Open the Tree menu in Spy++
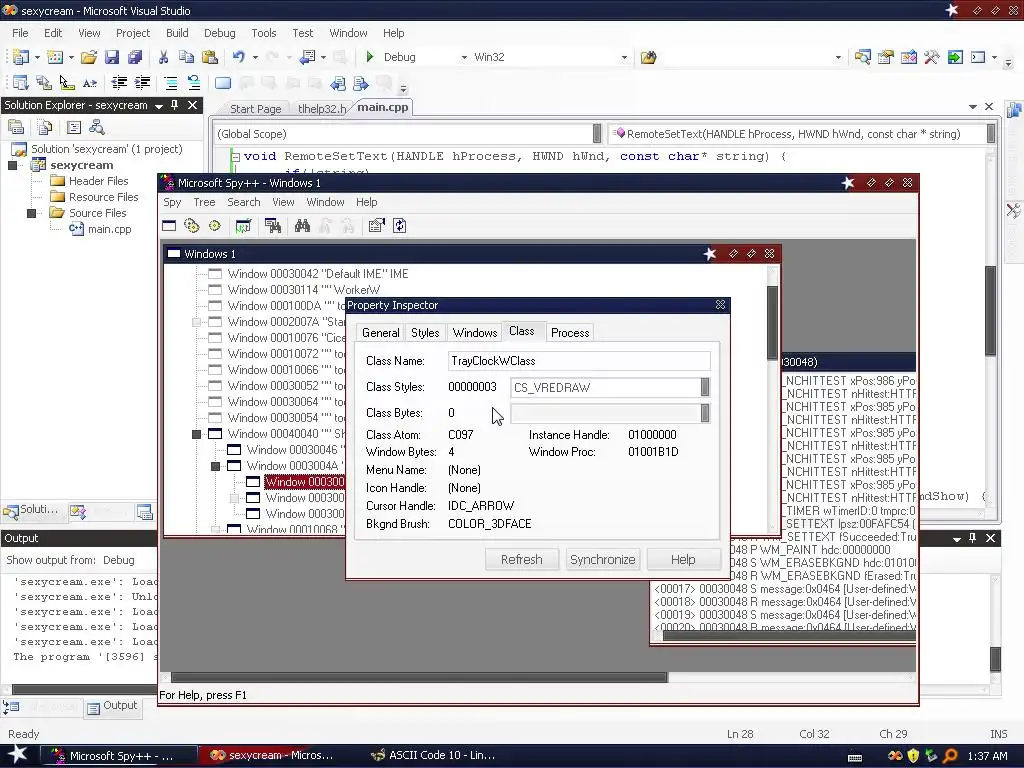 point(204,202)
